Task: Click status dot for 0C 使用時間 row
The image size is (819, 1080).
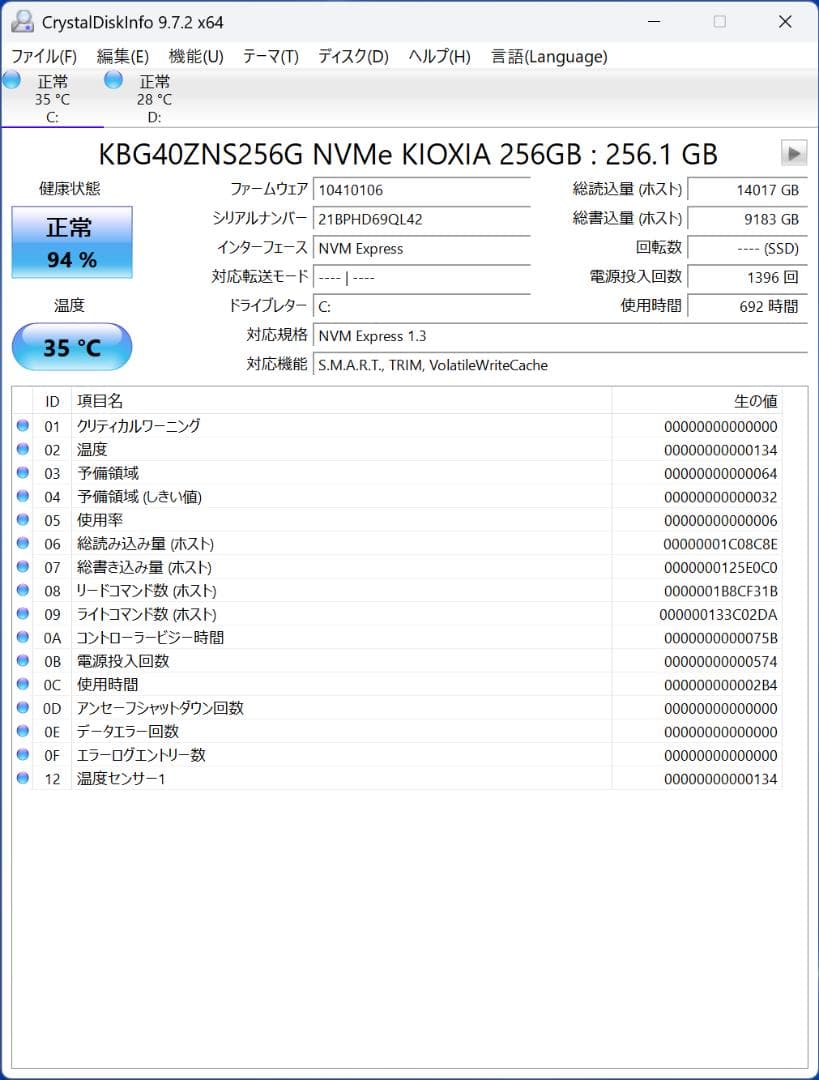Action: [x=23, y=684]
